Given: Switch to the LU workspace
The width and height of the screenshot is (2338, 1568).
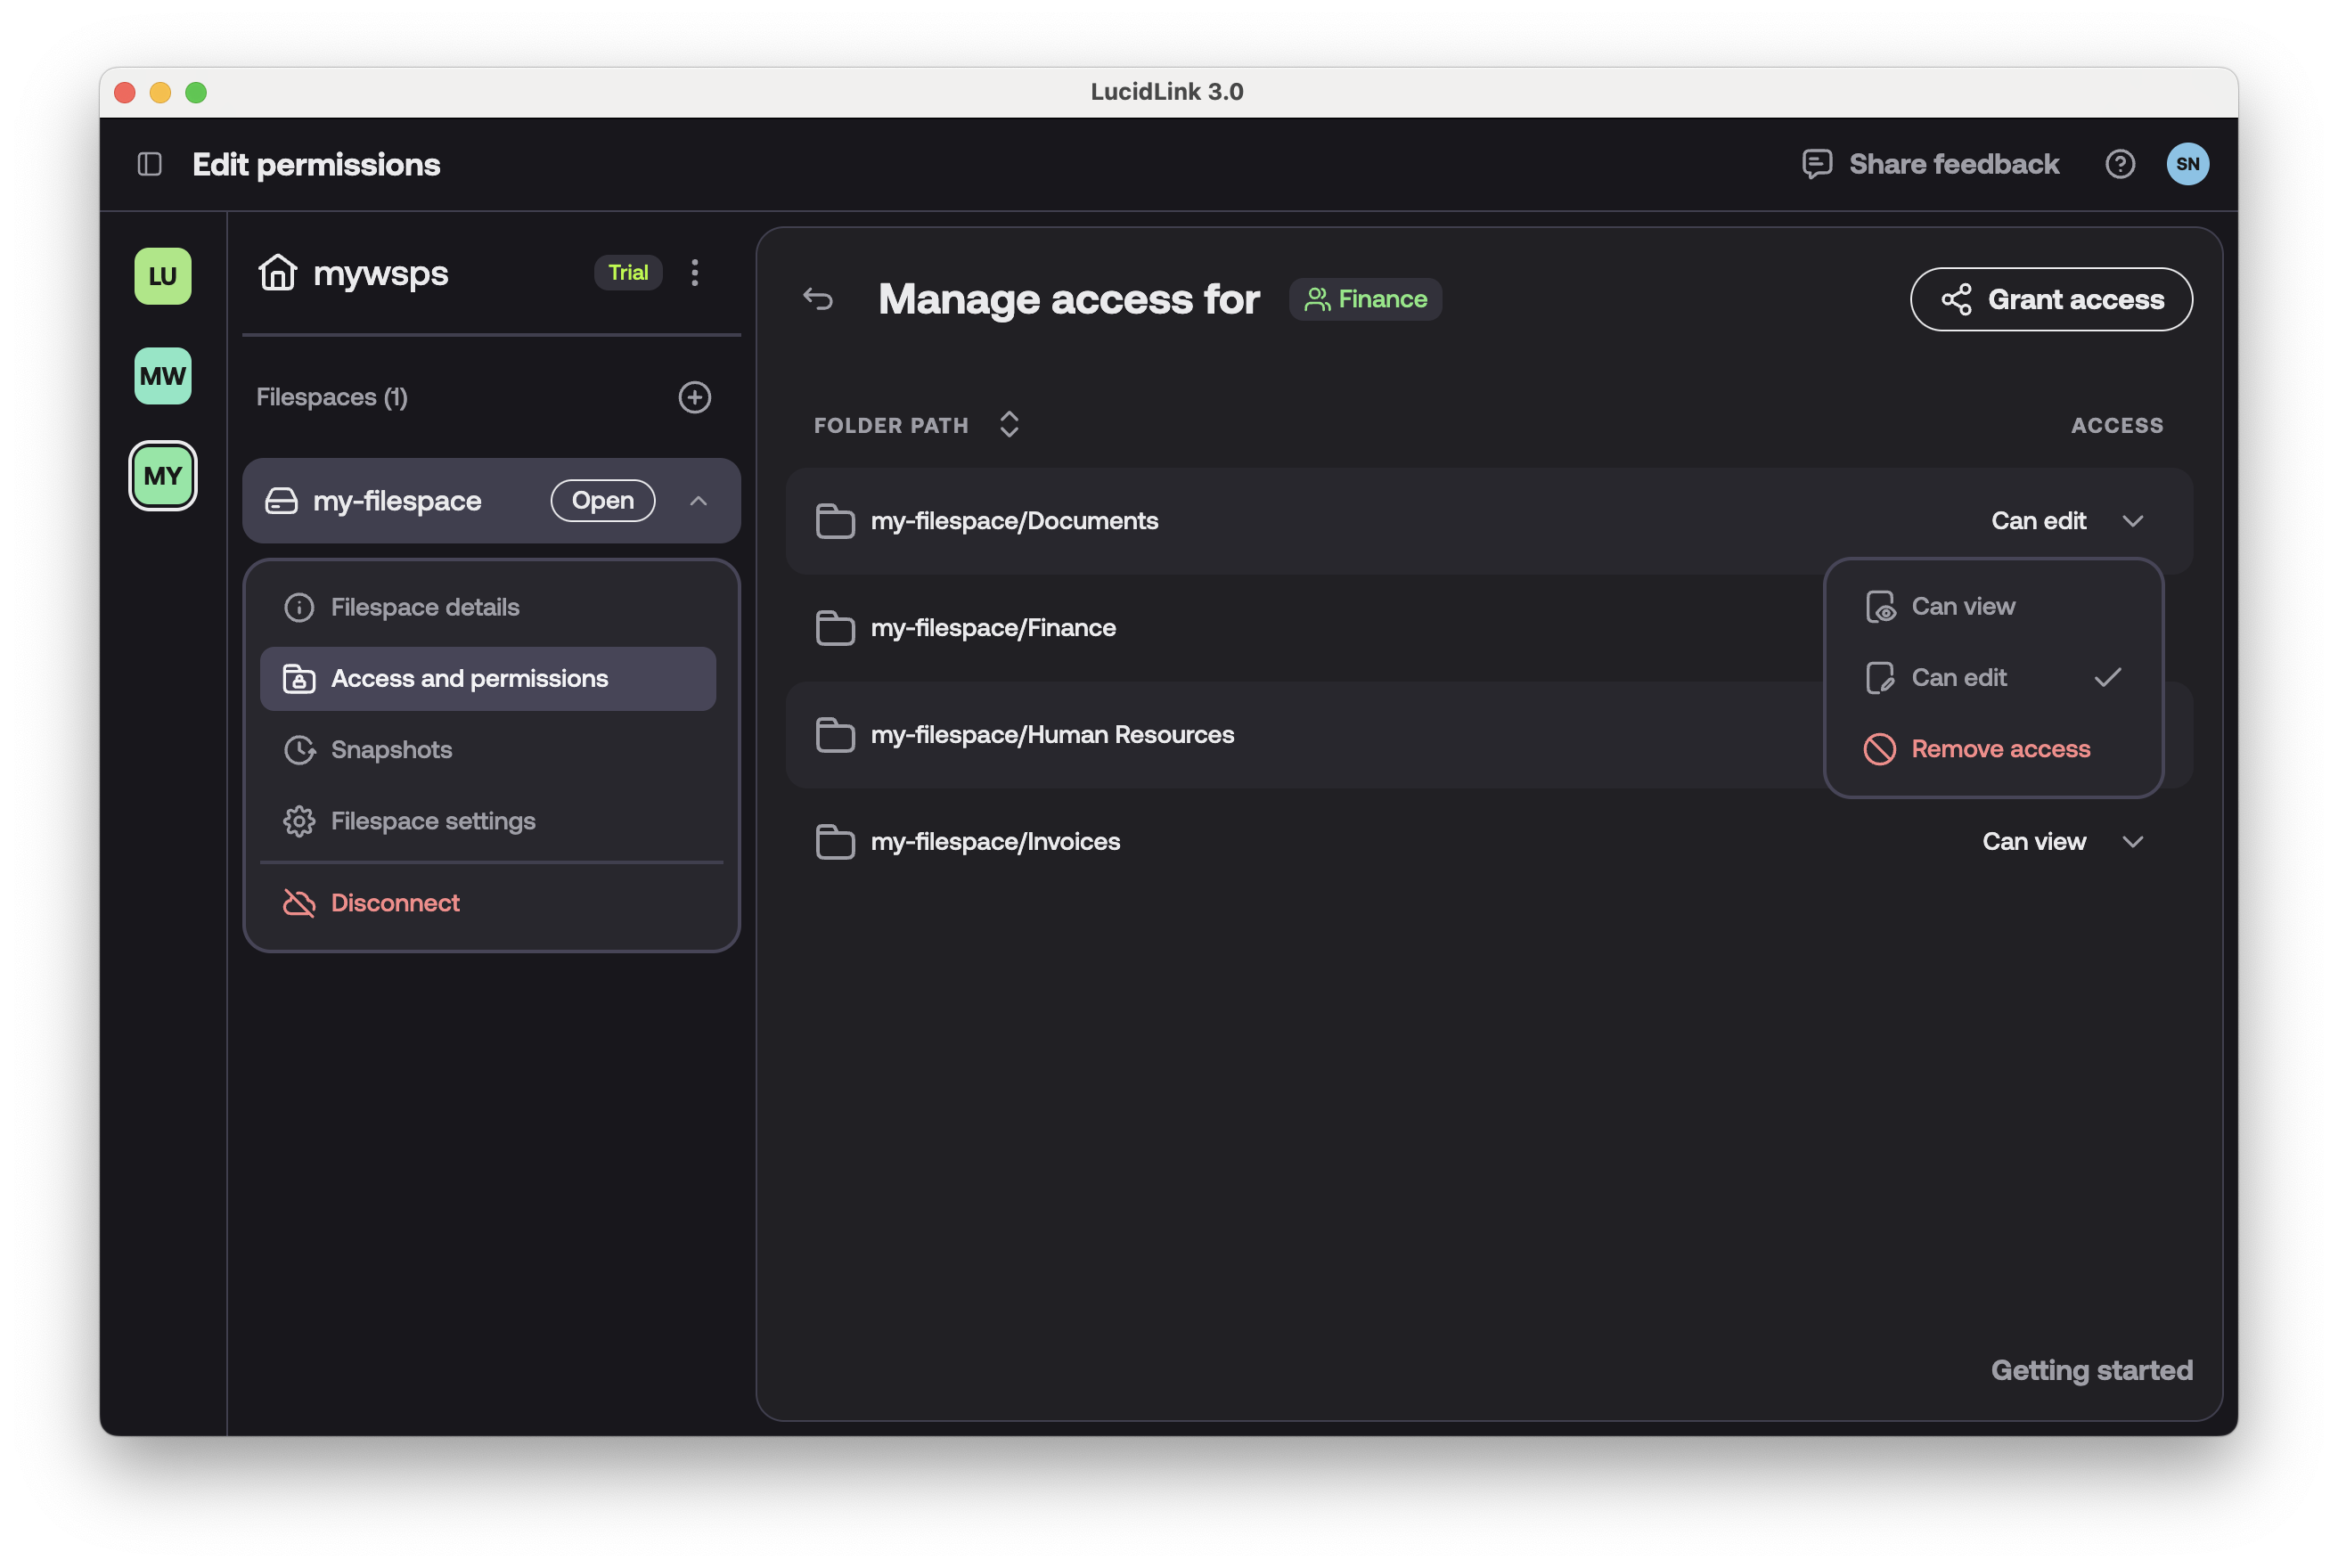Looking at the screenshot, I should pos(163,276).
